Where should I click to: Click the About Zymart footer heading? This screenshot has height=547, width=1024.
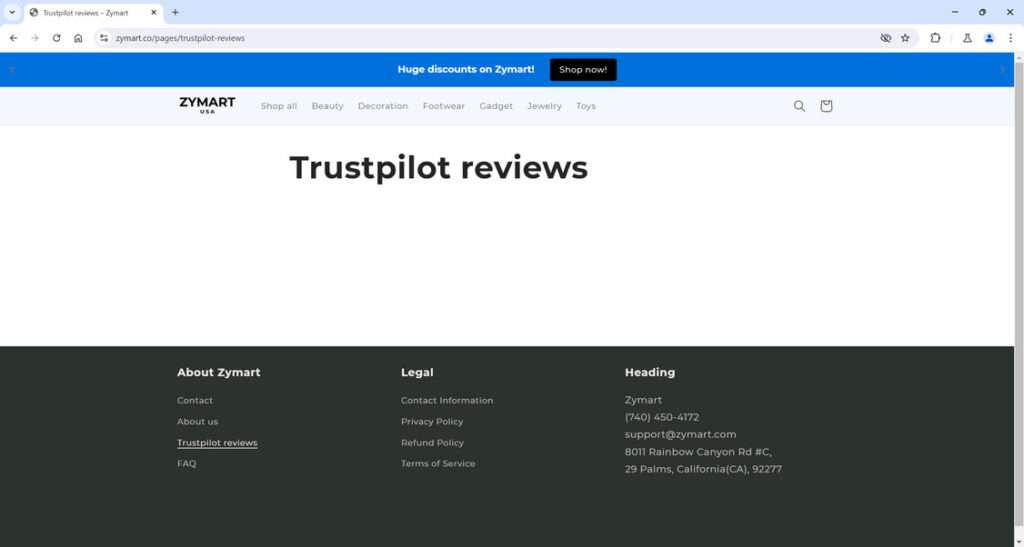pos(218,372)
